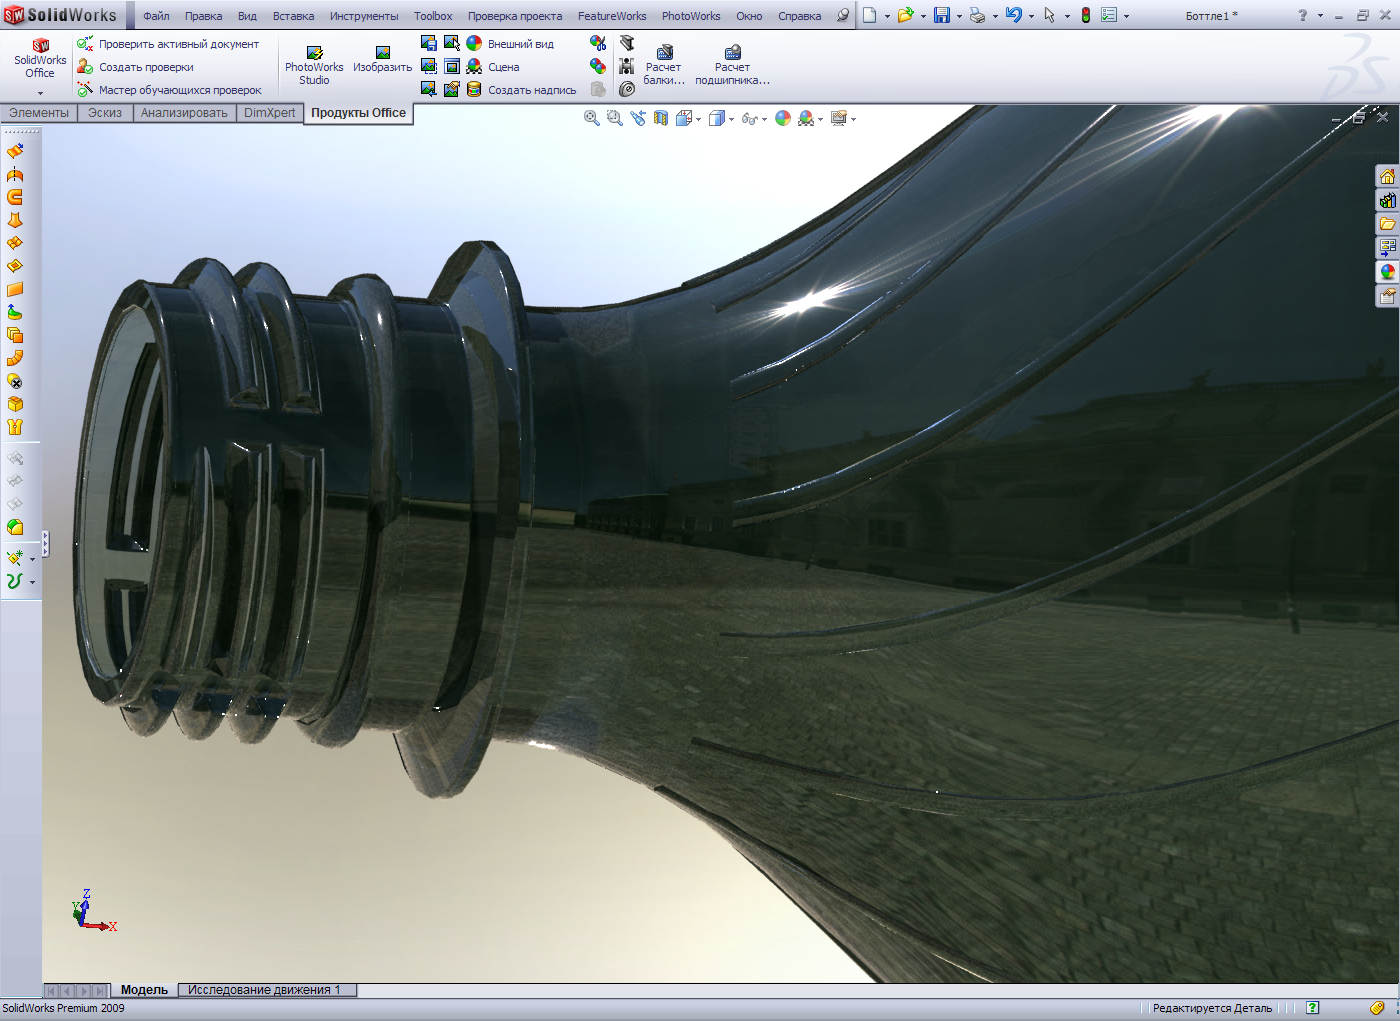Click Проверить активный документ
The image size is (1400, 1021).
coord(169,44)
